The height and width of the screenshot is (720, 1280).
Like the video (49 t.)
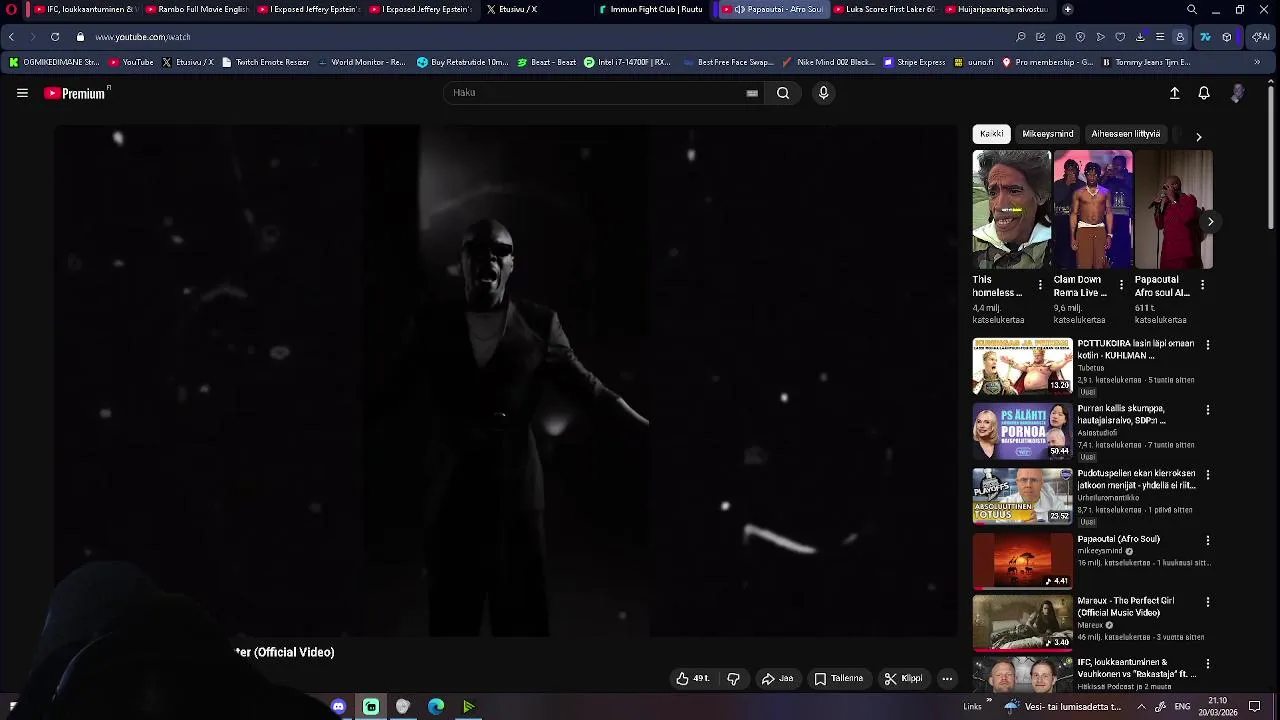(x=692, y=678)
